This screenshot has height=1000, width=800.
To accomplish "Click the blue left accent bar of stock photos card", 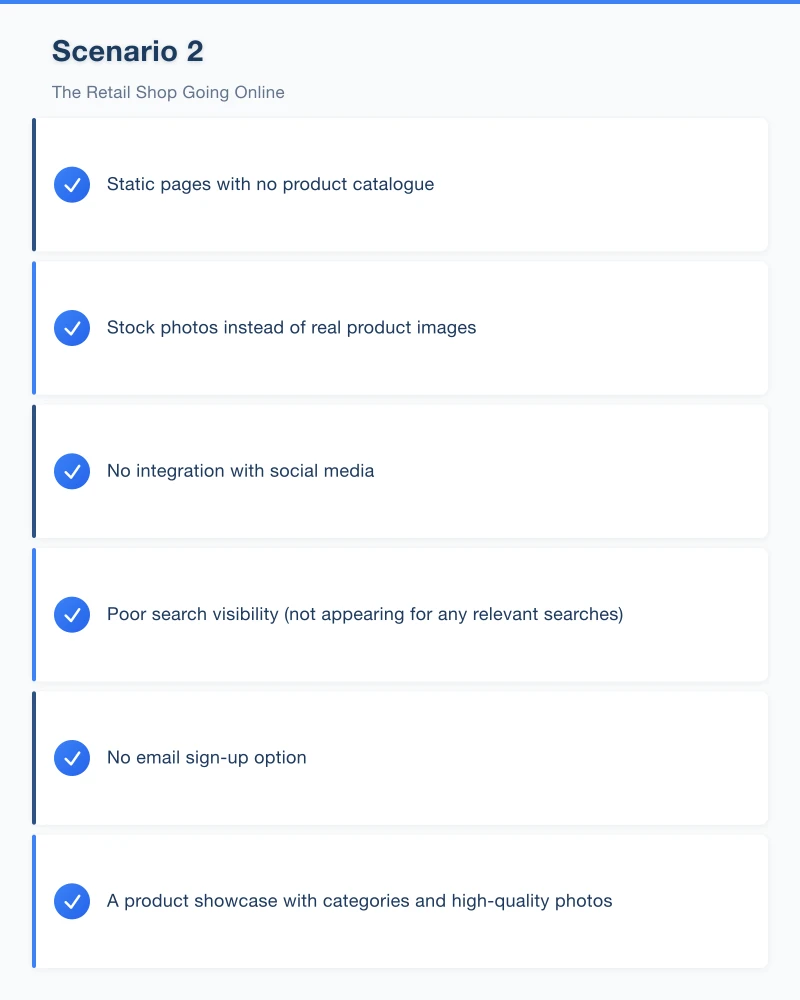I will [x=34, y=328].
